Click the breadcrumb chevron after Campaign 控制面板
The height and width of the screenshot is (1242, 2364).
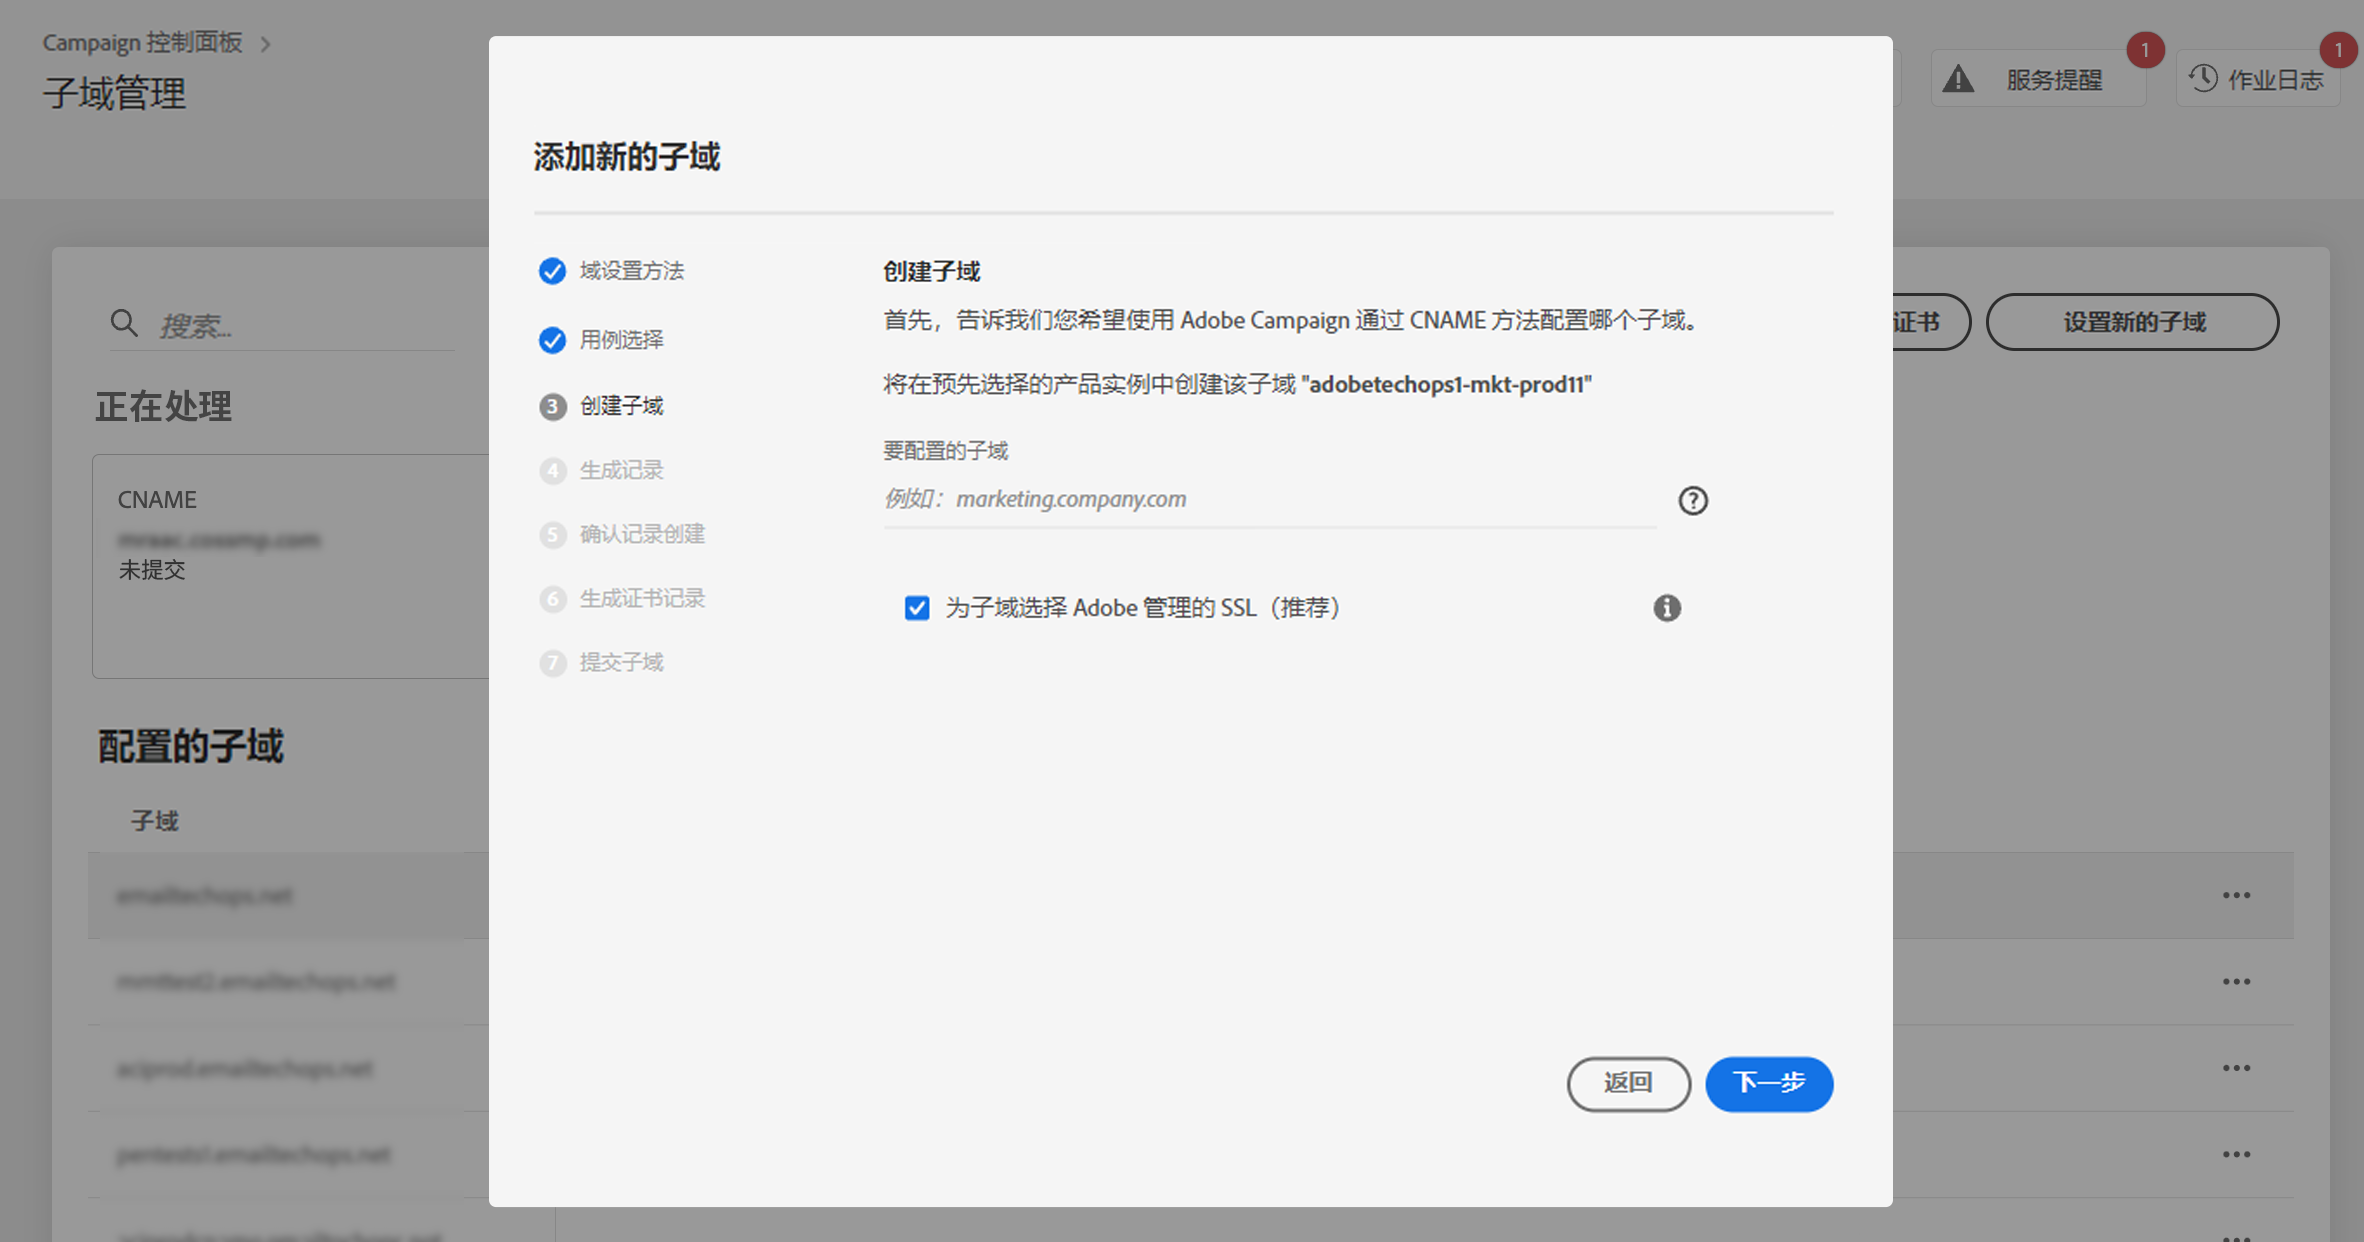click(265, 44)
